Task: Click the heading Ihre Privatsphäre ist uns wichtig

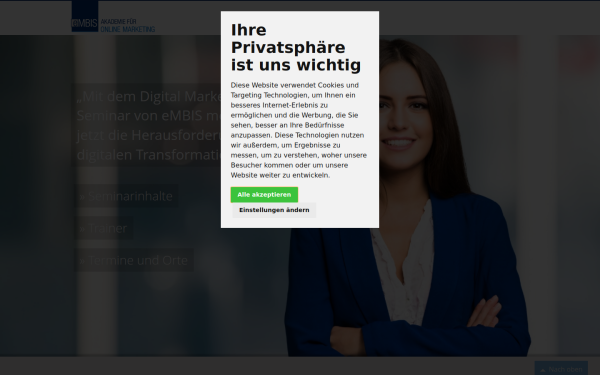Action: coord(296,47)
